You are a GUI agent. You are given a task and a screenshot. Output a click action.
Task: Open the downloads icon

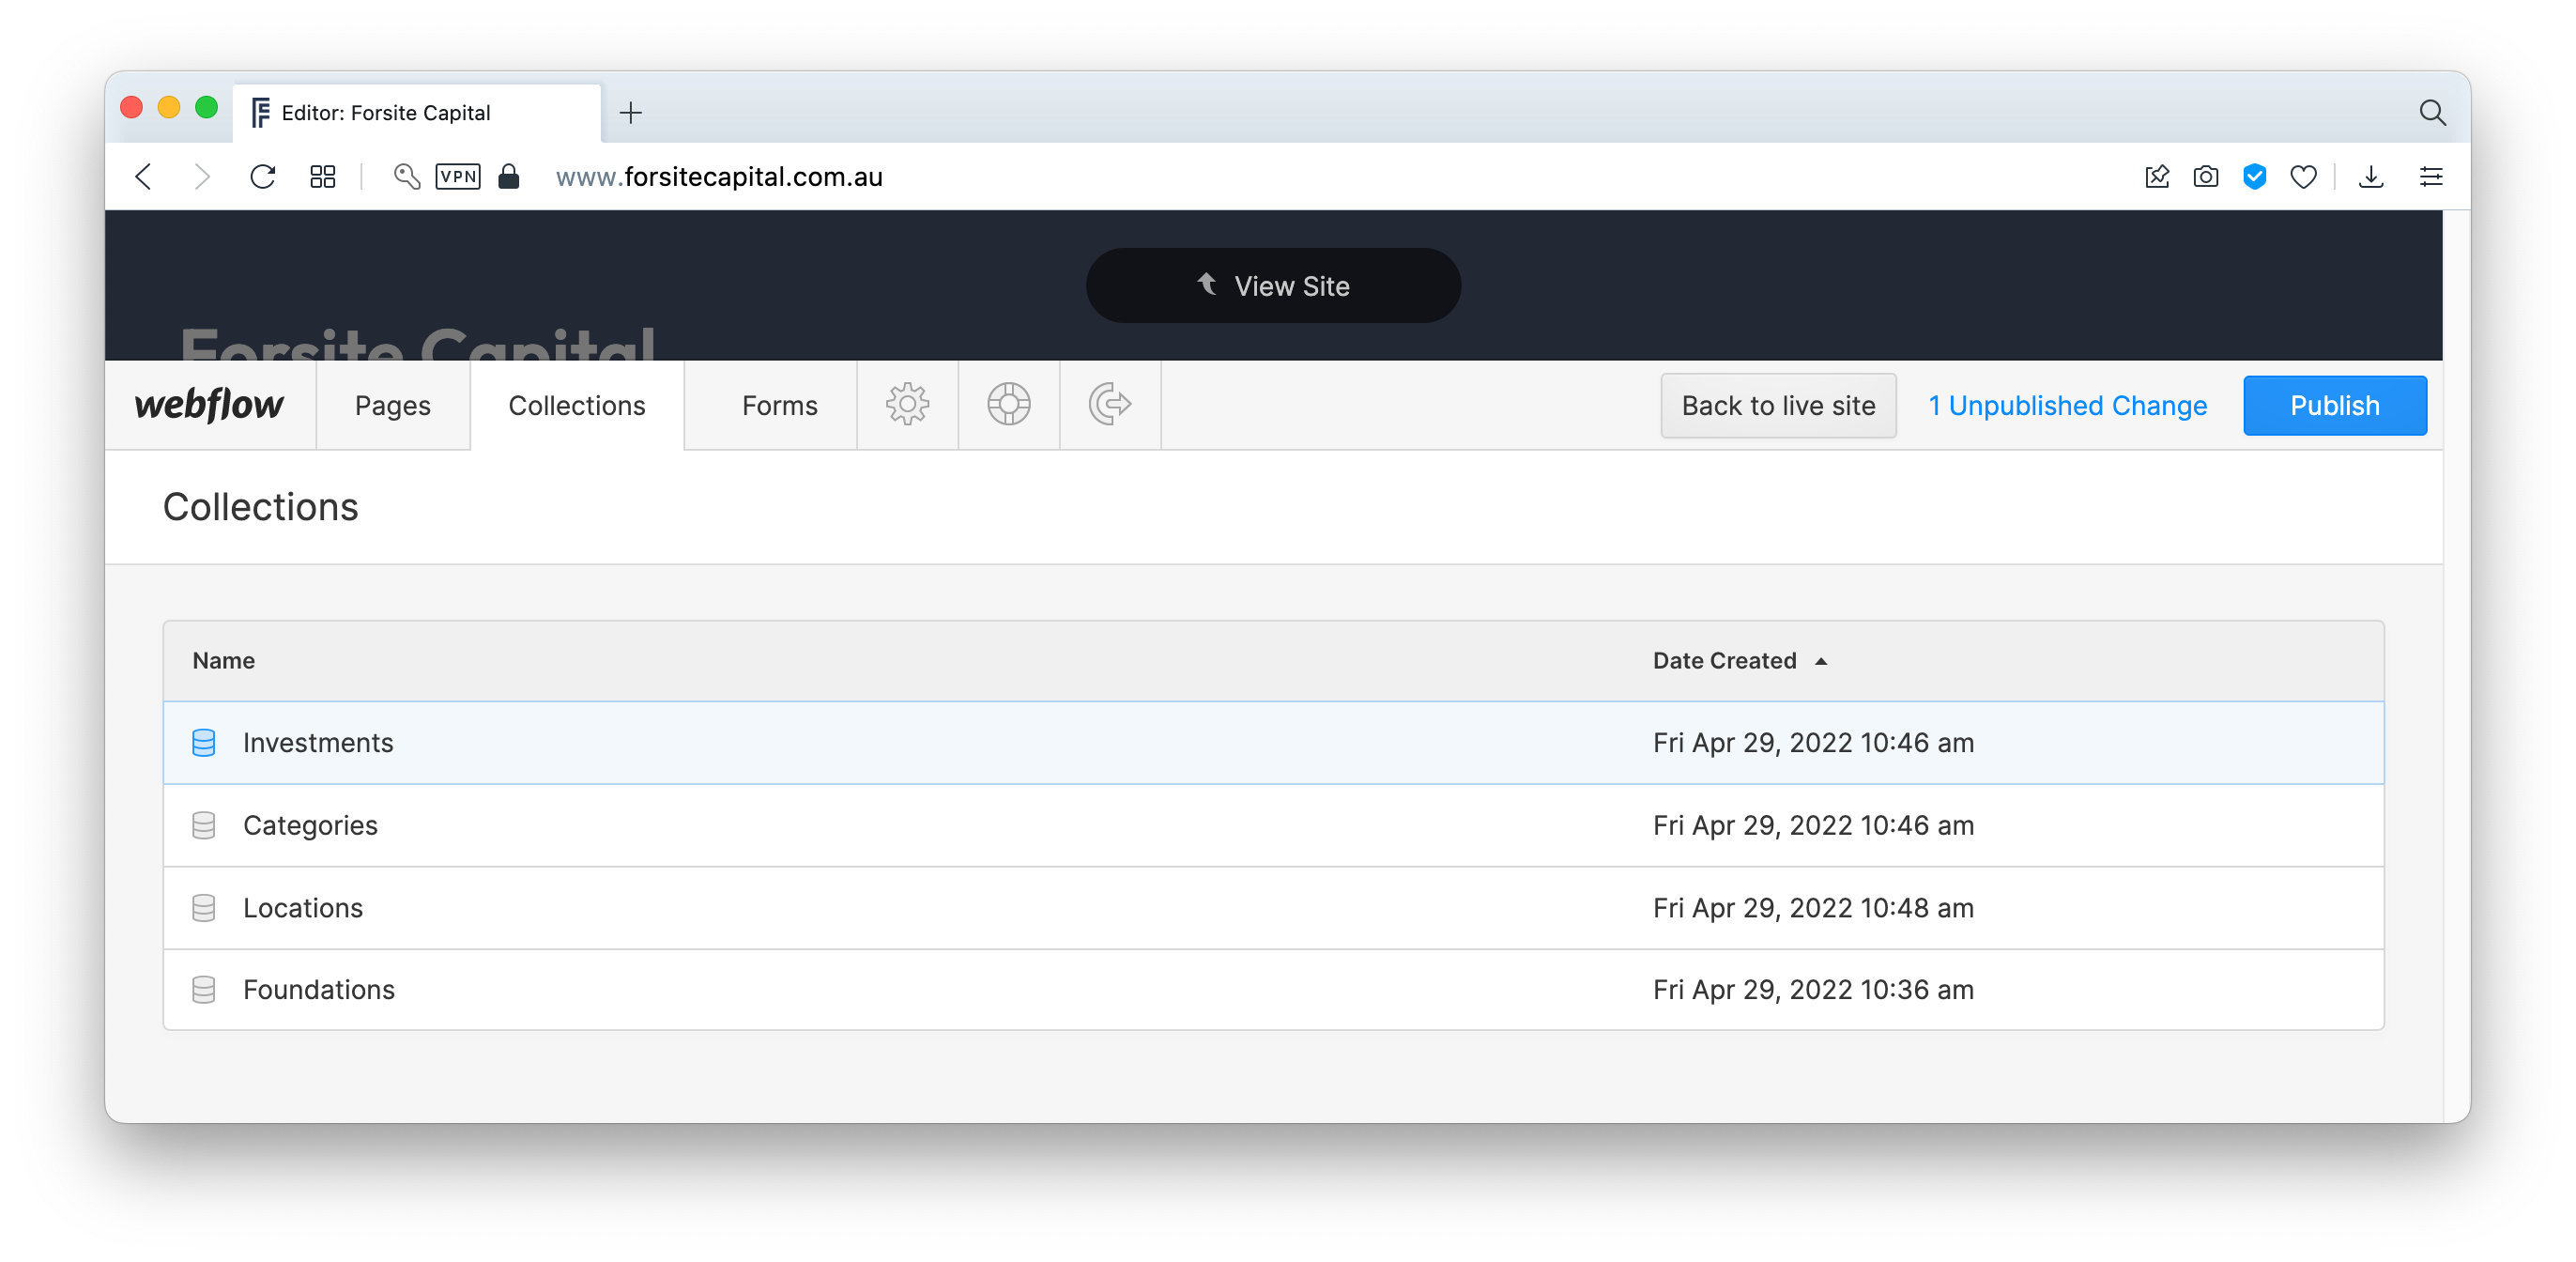[2370, 177]
